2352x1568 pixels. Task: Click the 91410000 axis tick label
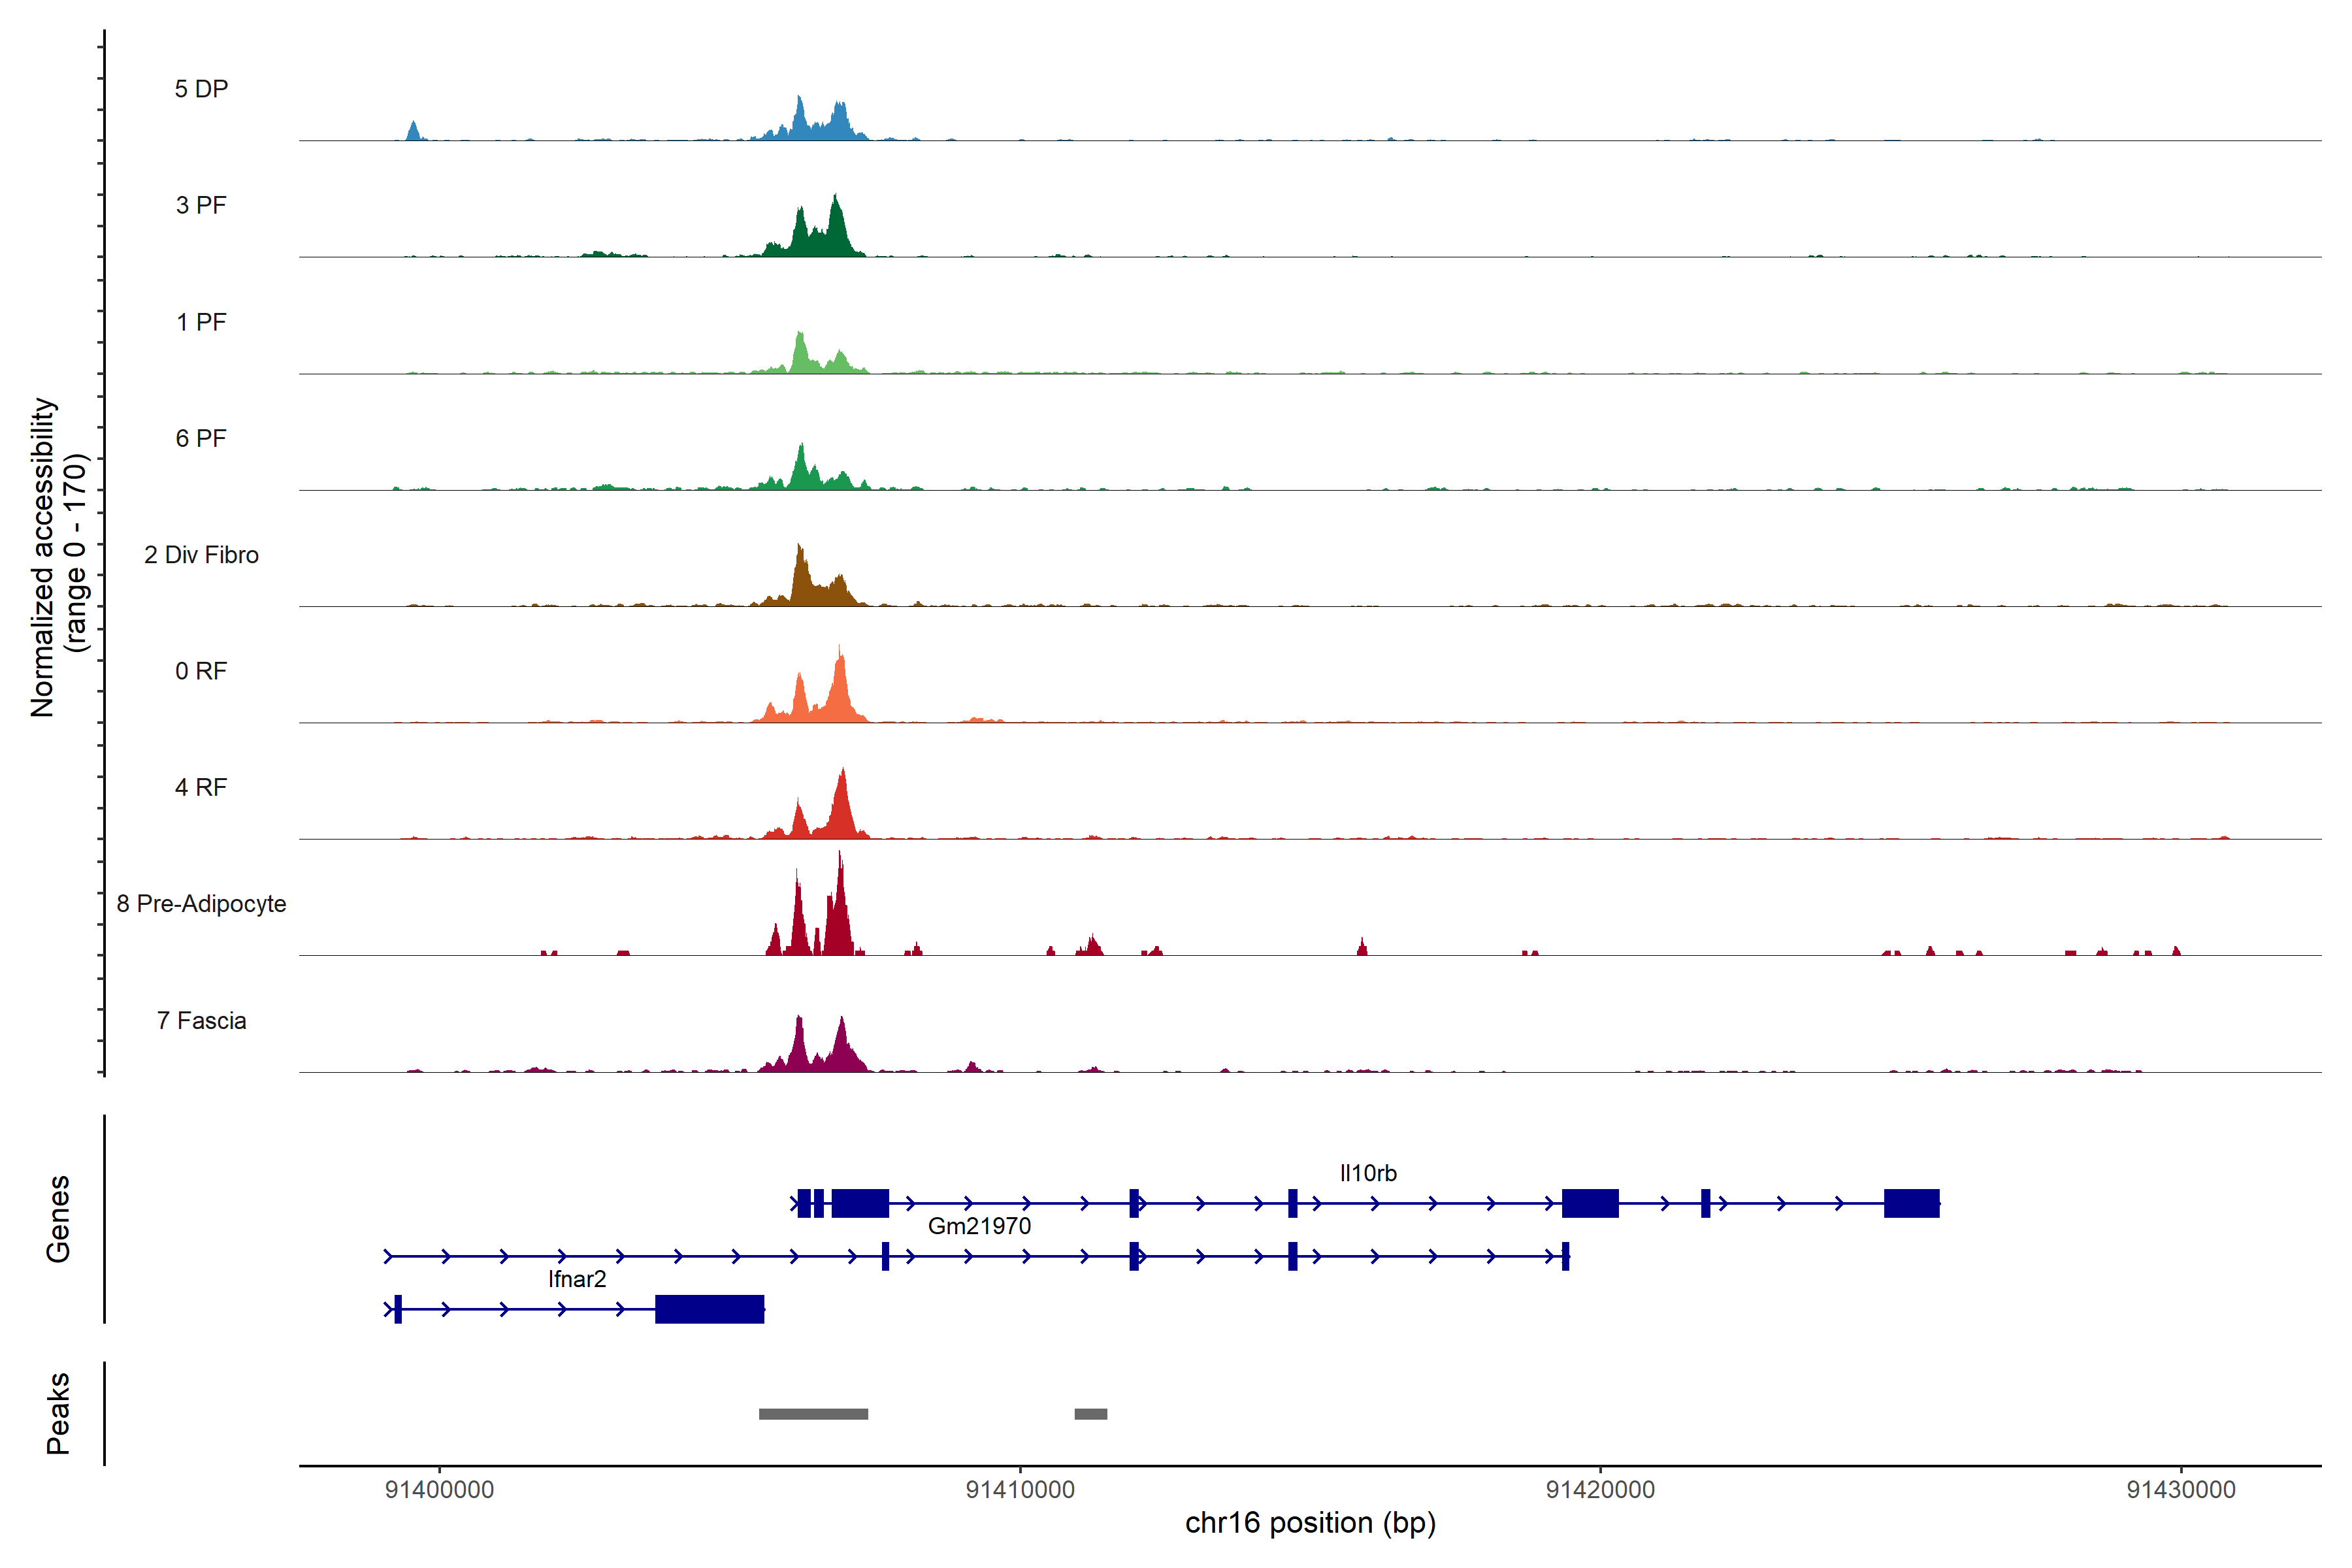(1020, 1490)
